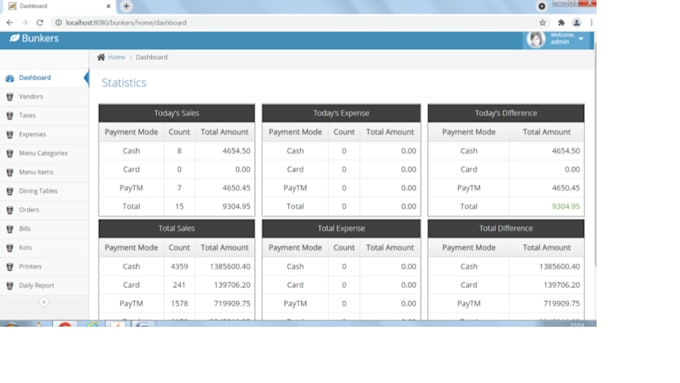Click the icon beside Menu Categories
This screenshot has width=680, height=383.
10,154
